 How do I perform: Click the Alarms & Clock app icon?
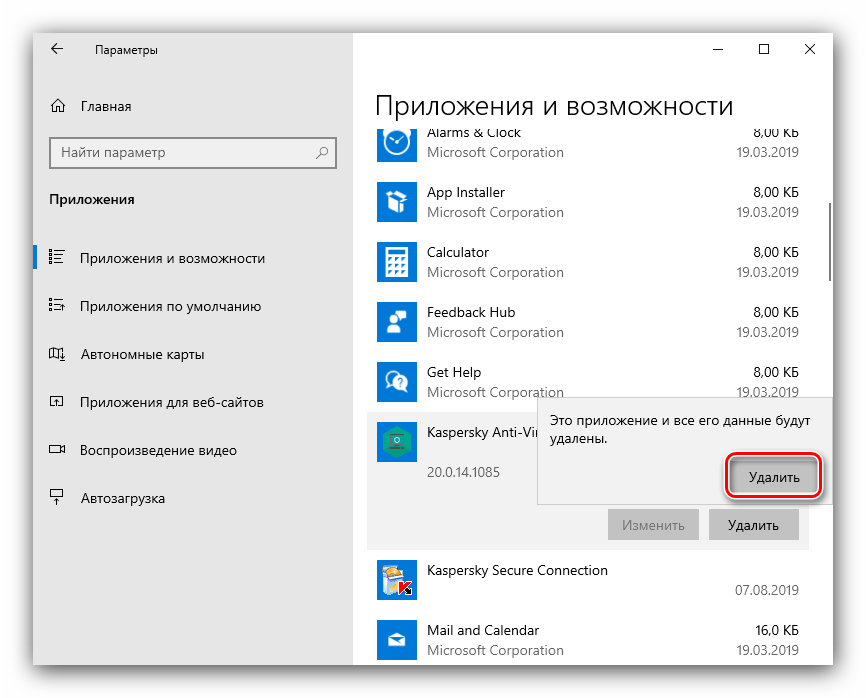396,142
